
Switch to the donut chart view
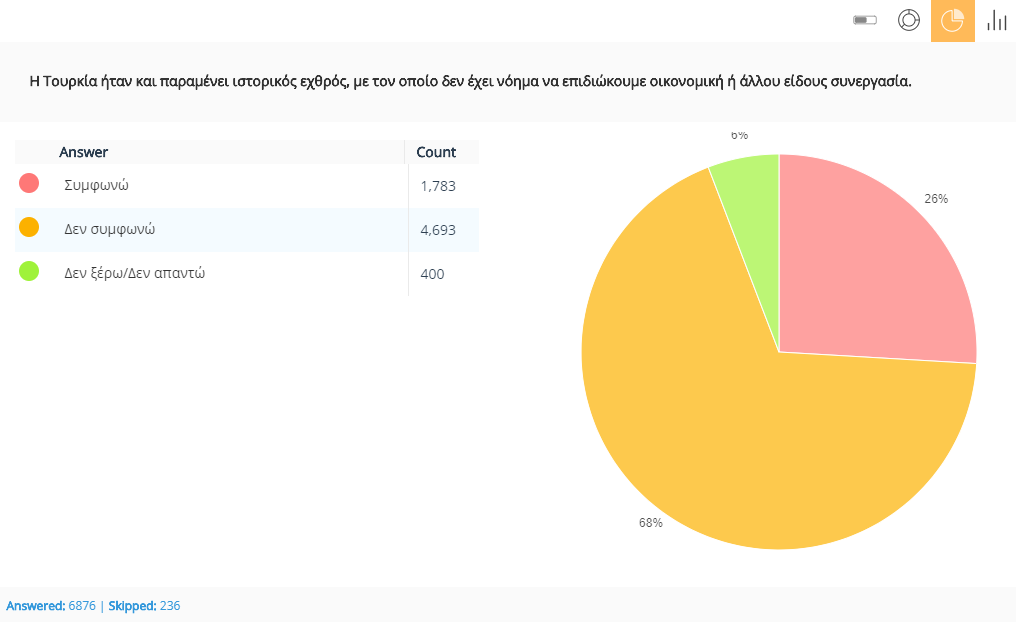(908, 21)
